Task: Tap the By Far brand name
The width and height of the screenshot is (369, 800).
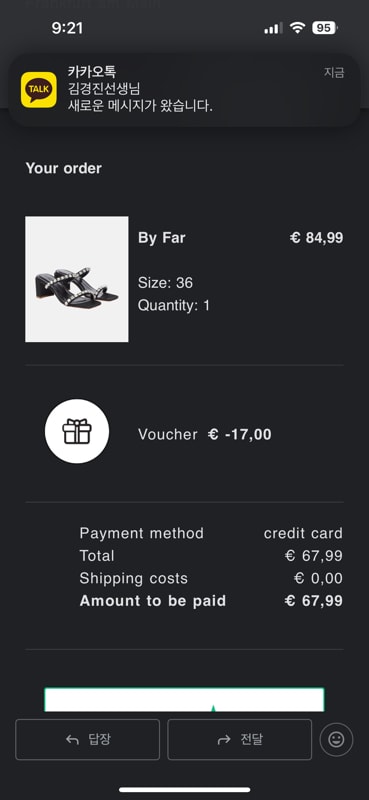Action: tap(161, 238)
